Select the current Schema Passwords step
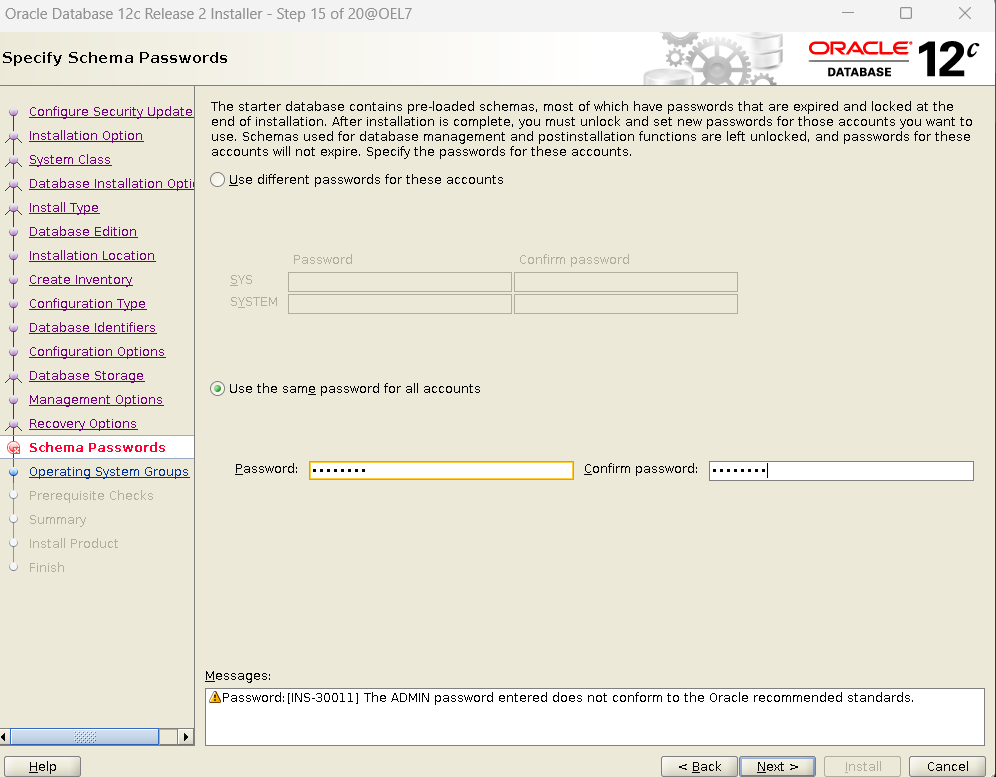 [x=97, y=448]
